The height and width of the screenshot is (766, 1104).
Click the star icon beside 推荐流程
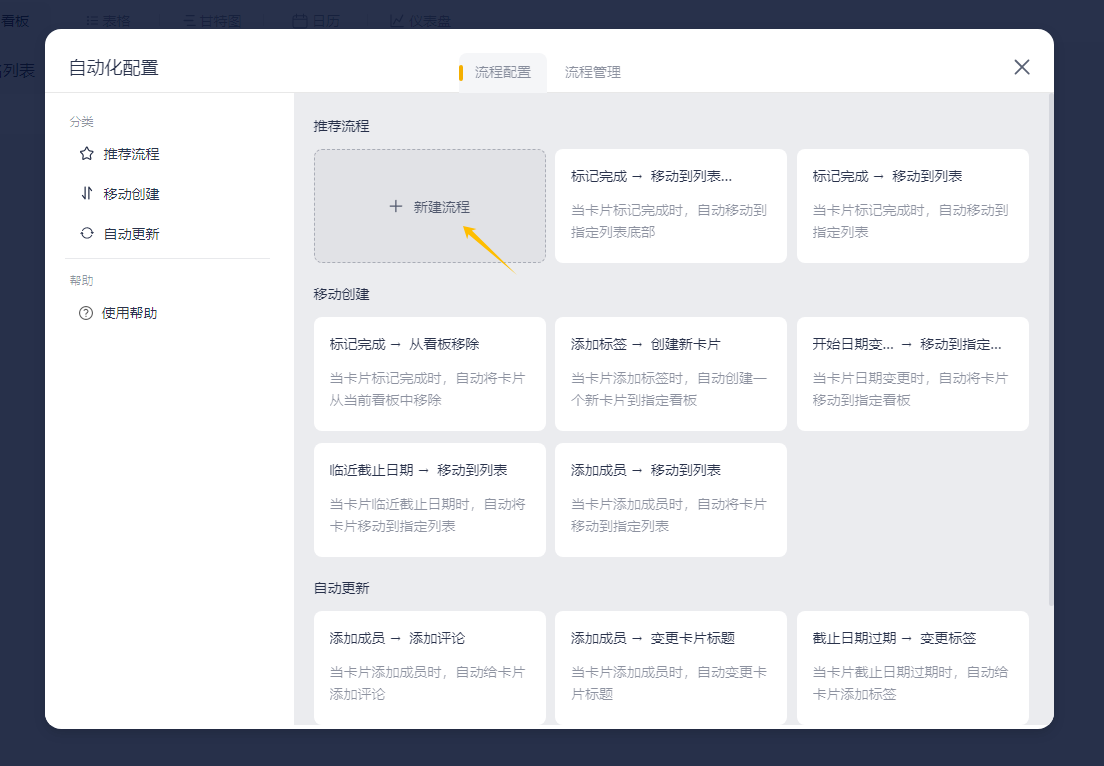[x=87, y=154]
